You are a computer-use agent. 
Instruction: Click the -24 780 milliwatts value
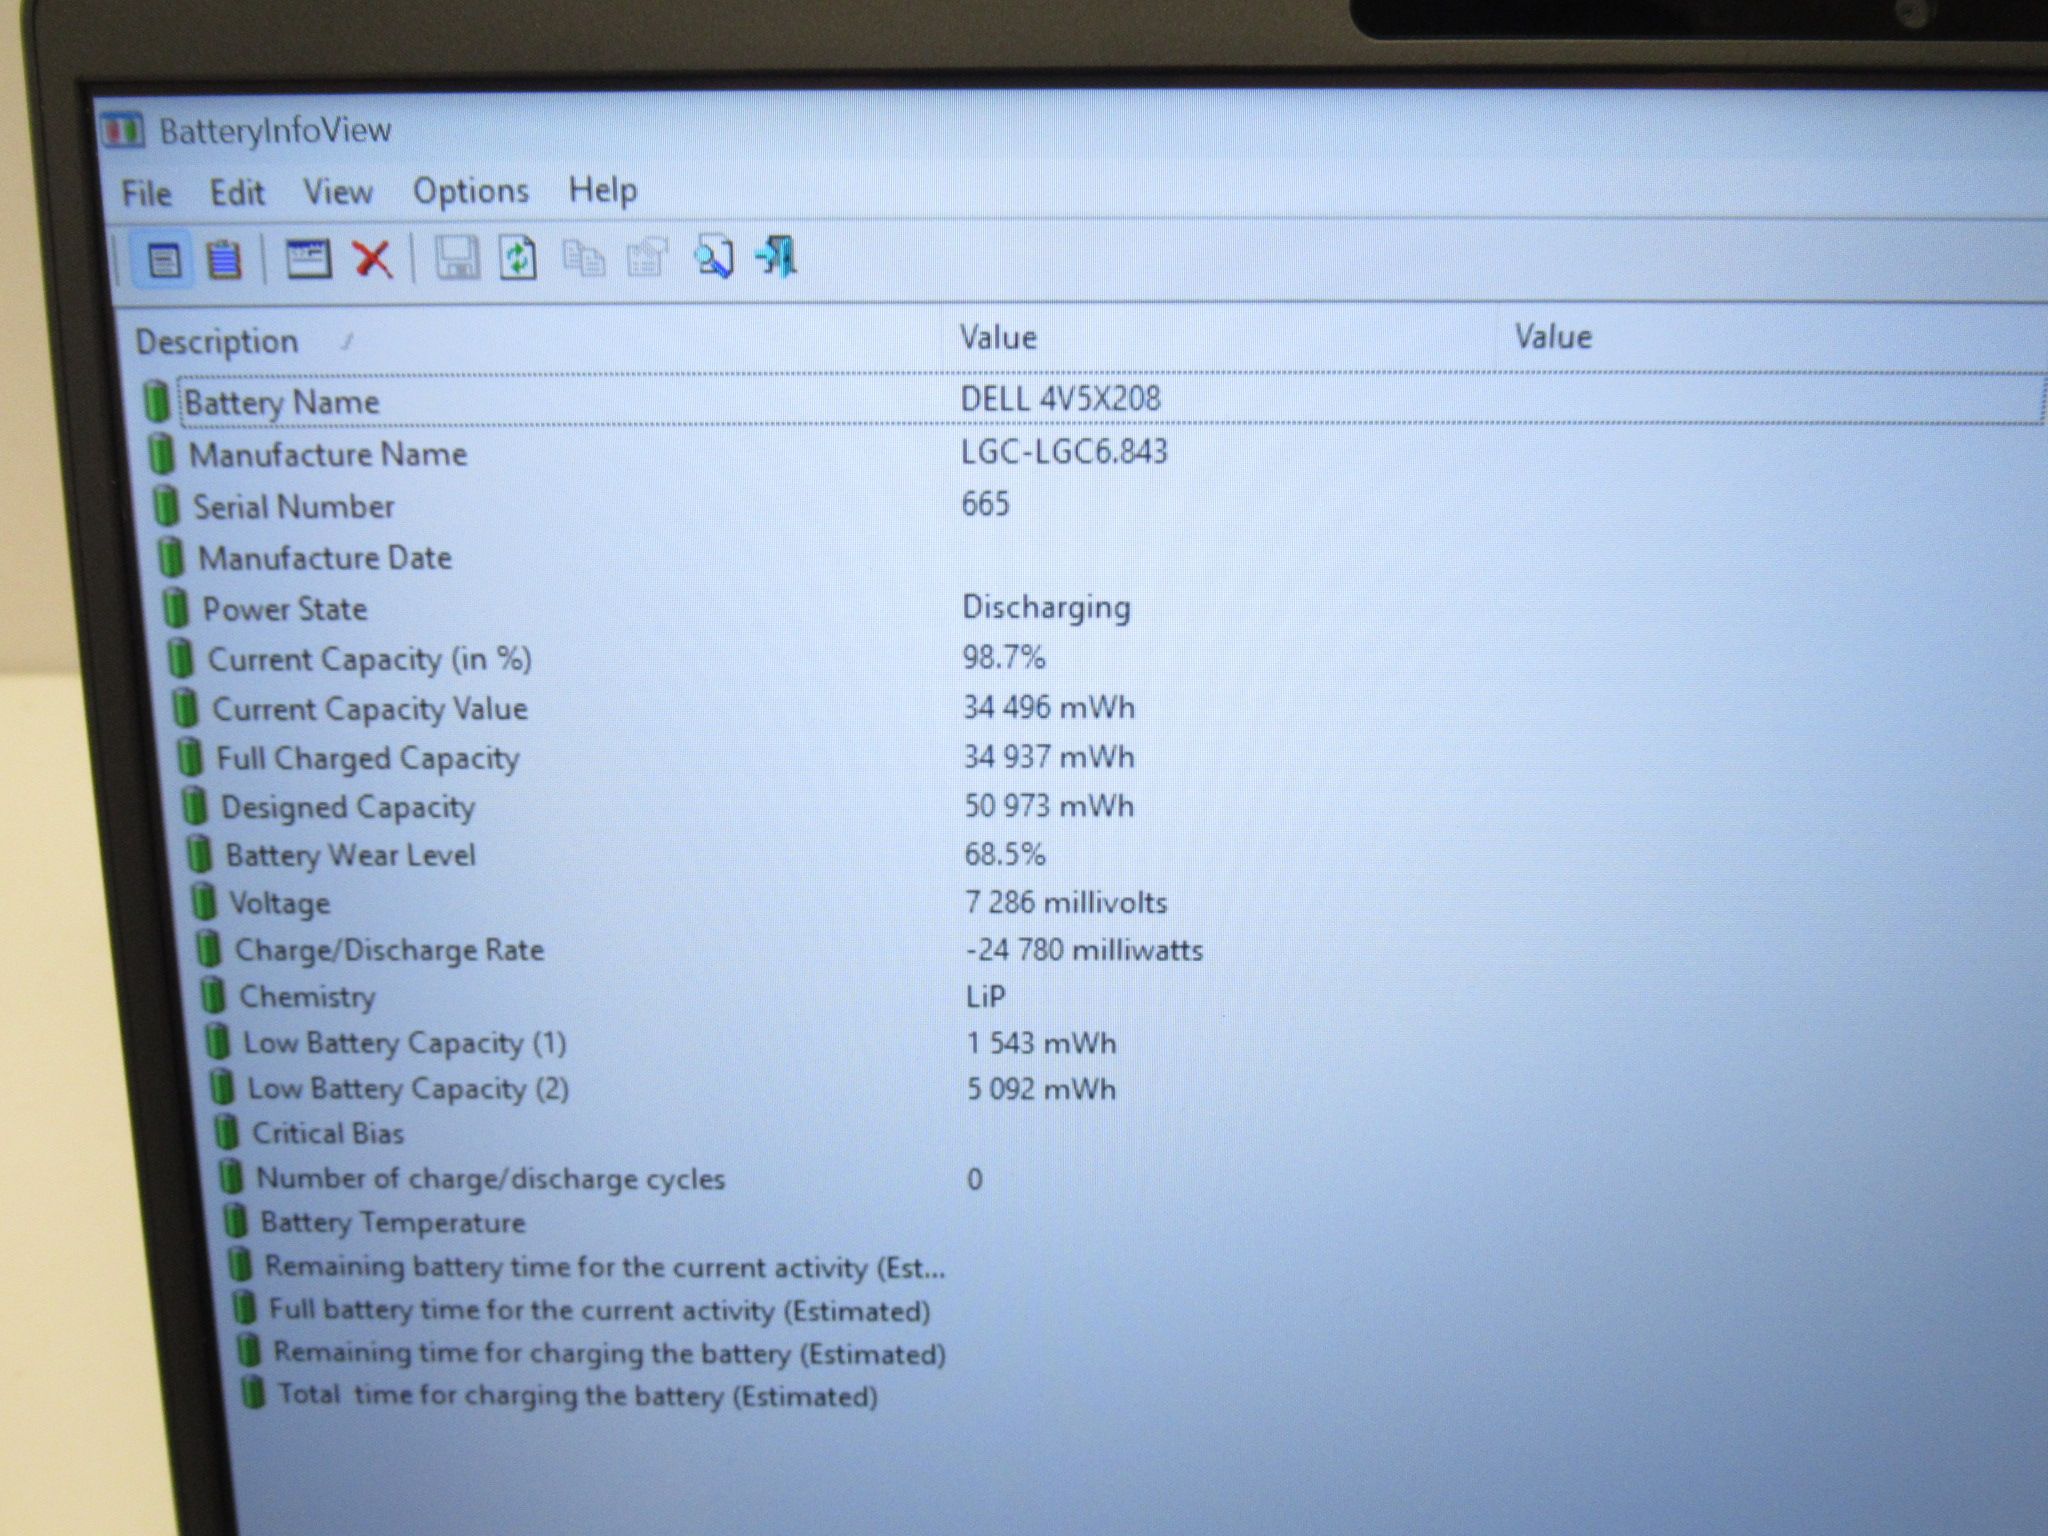click(1084, 949)
